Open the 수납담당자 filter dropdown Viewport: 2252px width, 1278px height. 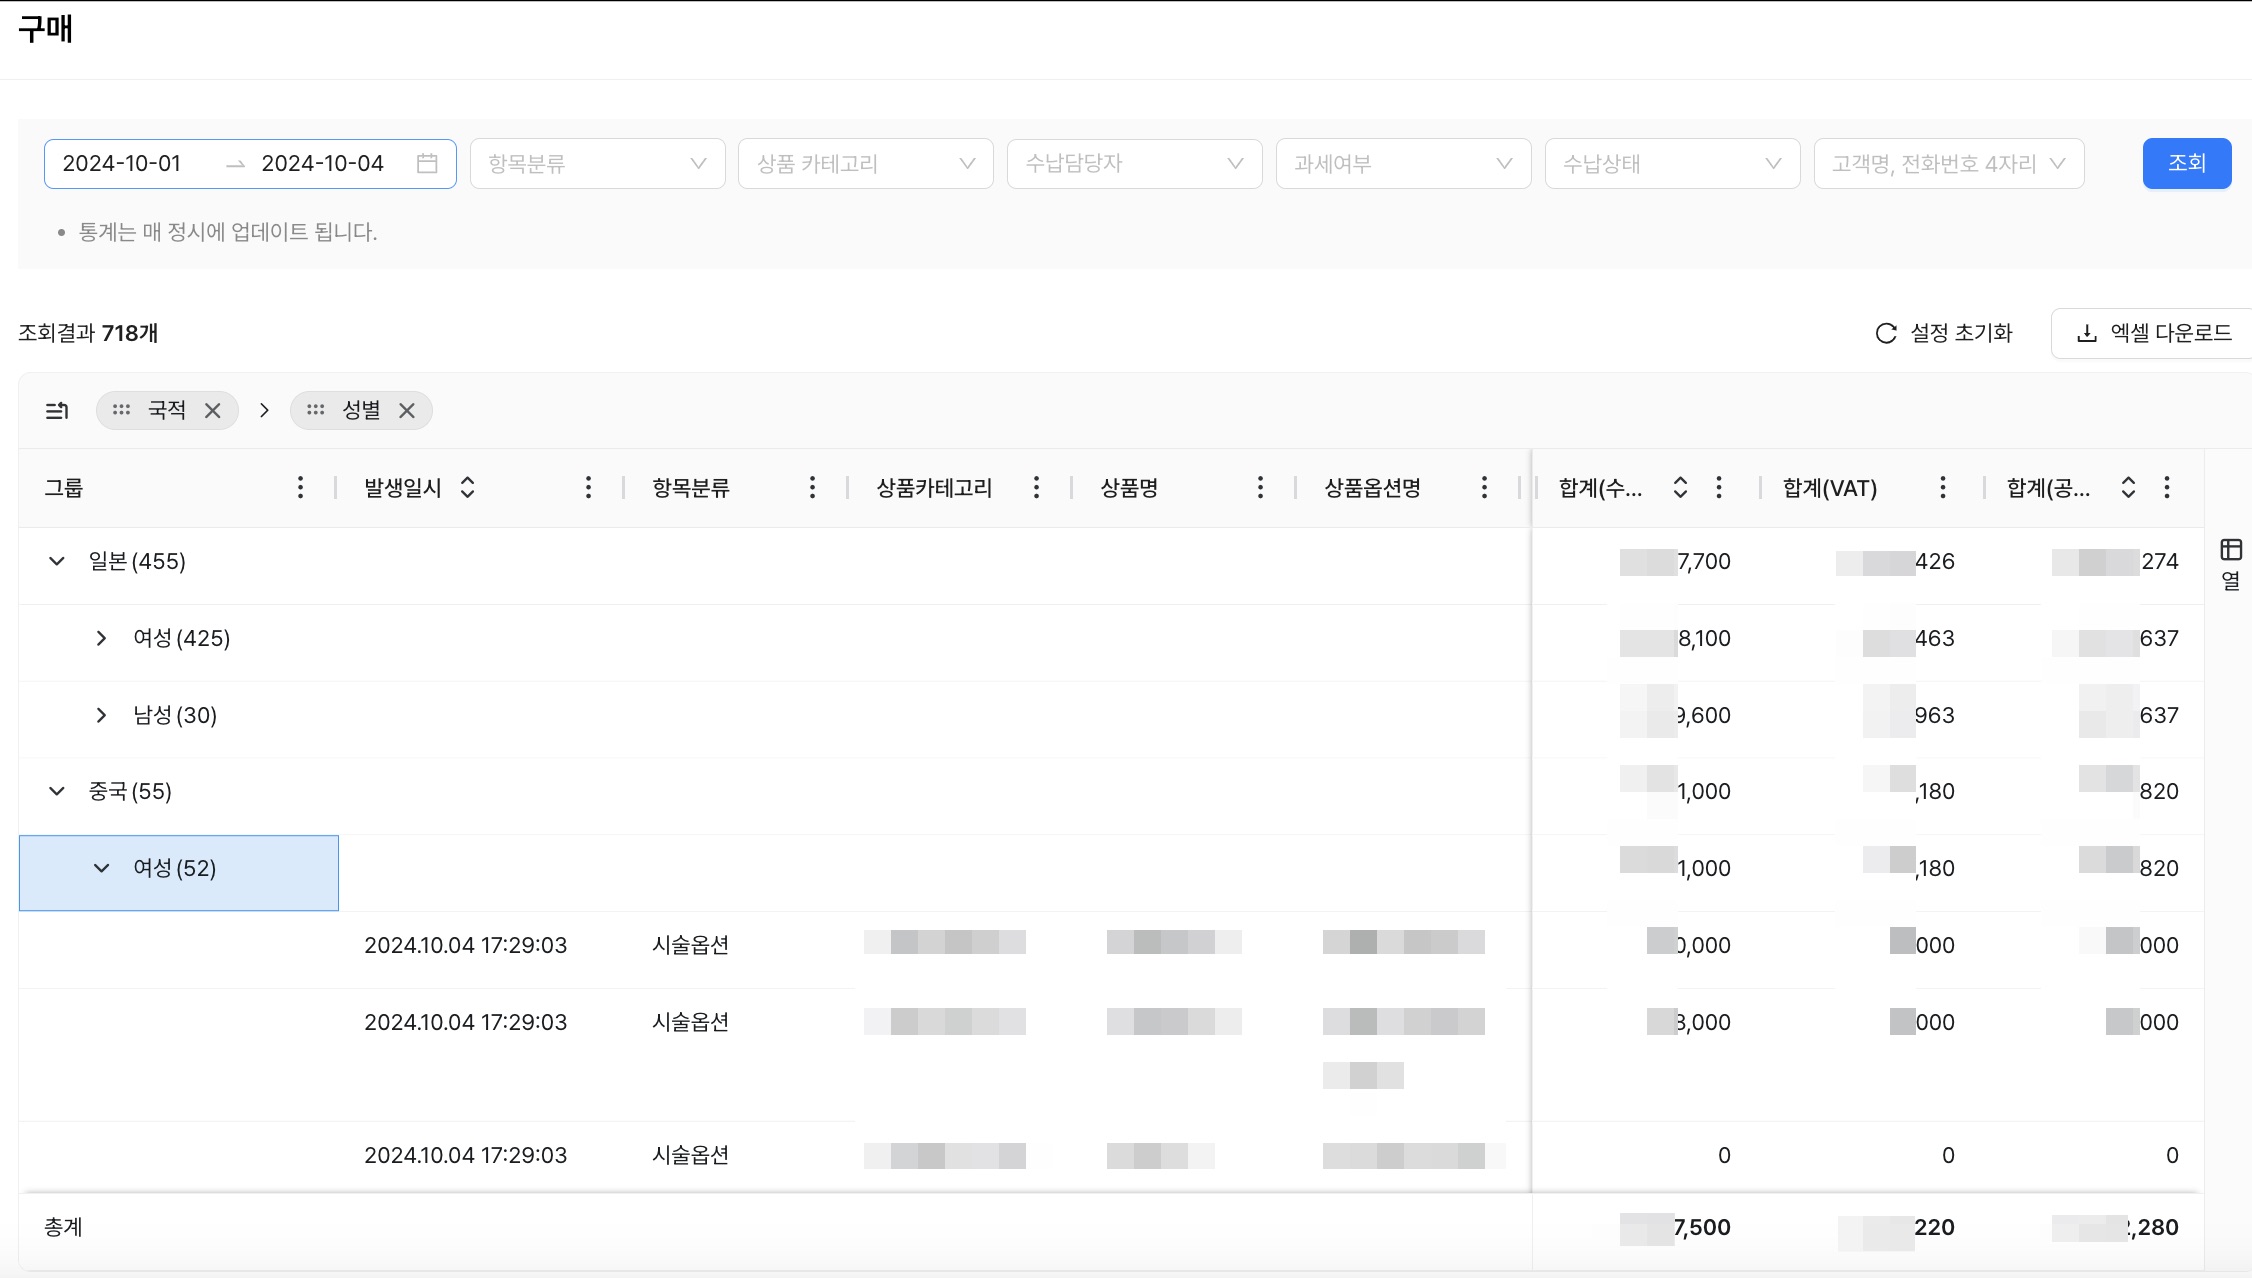(x=1134, y=163)
